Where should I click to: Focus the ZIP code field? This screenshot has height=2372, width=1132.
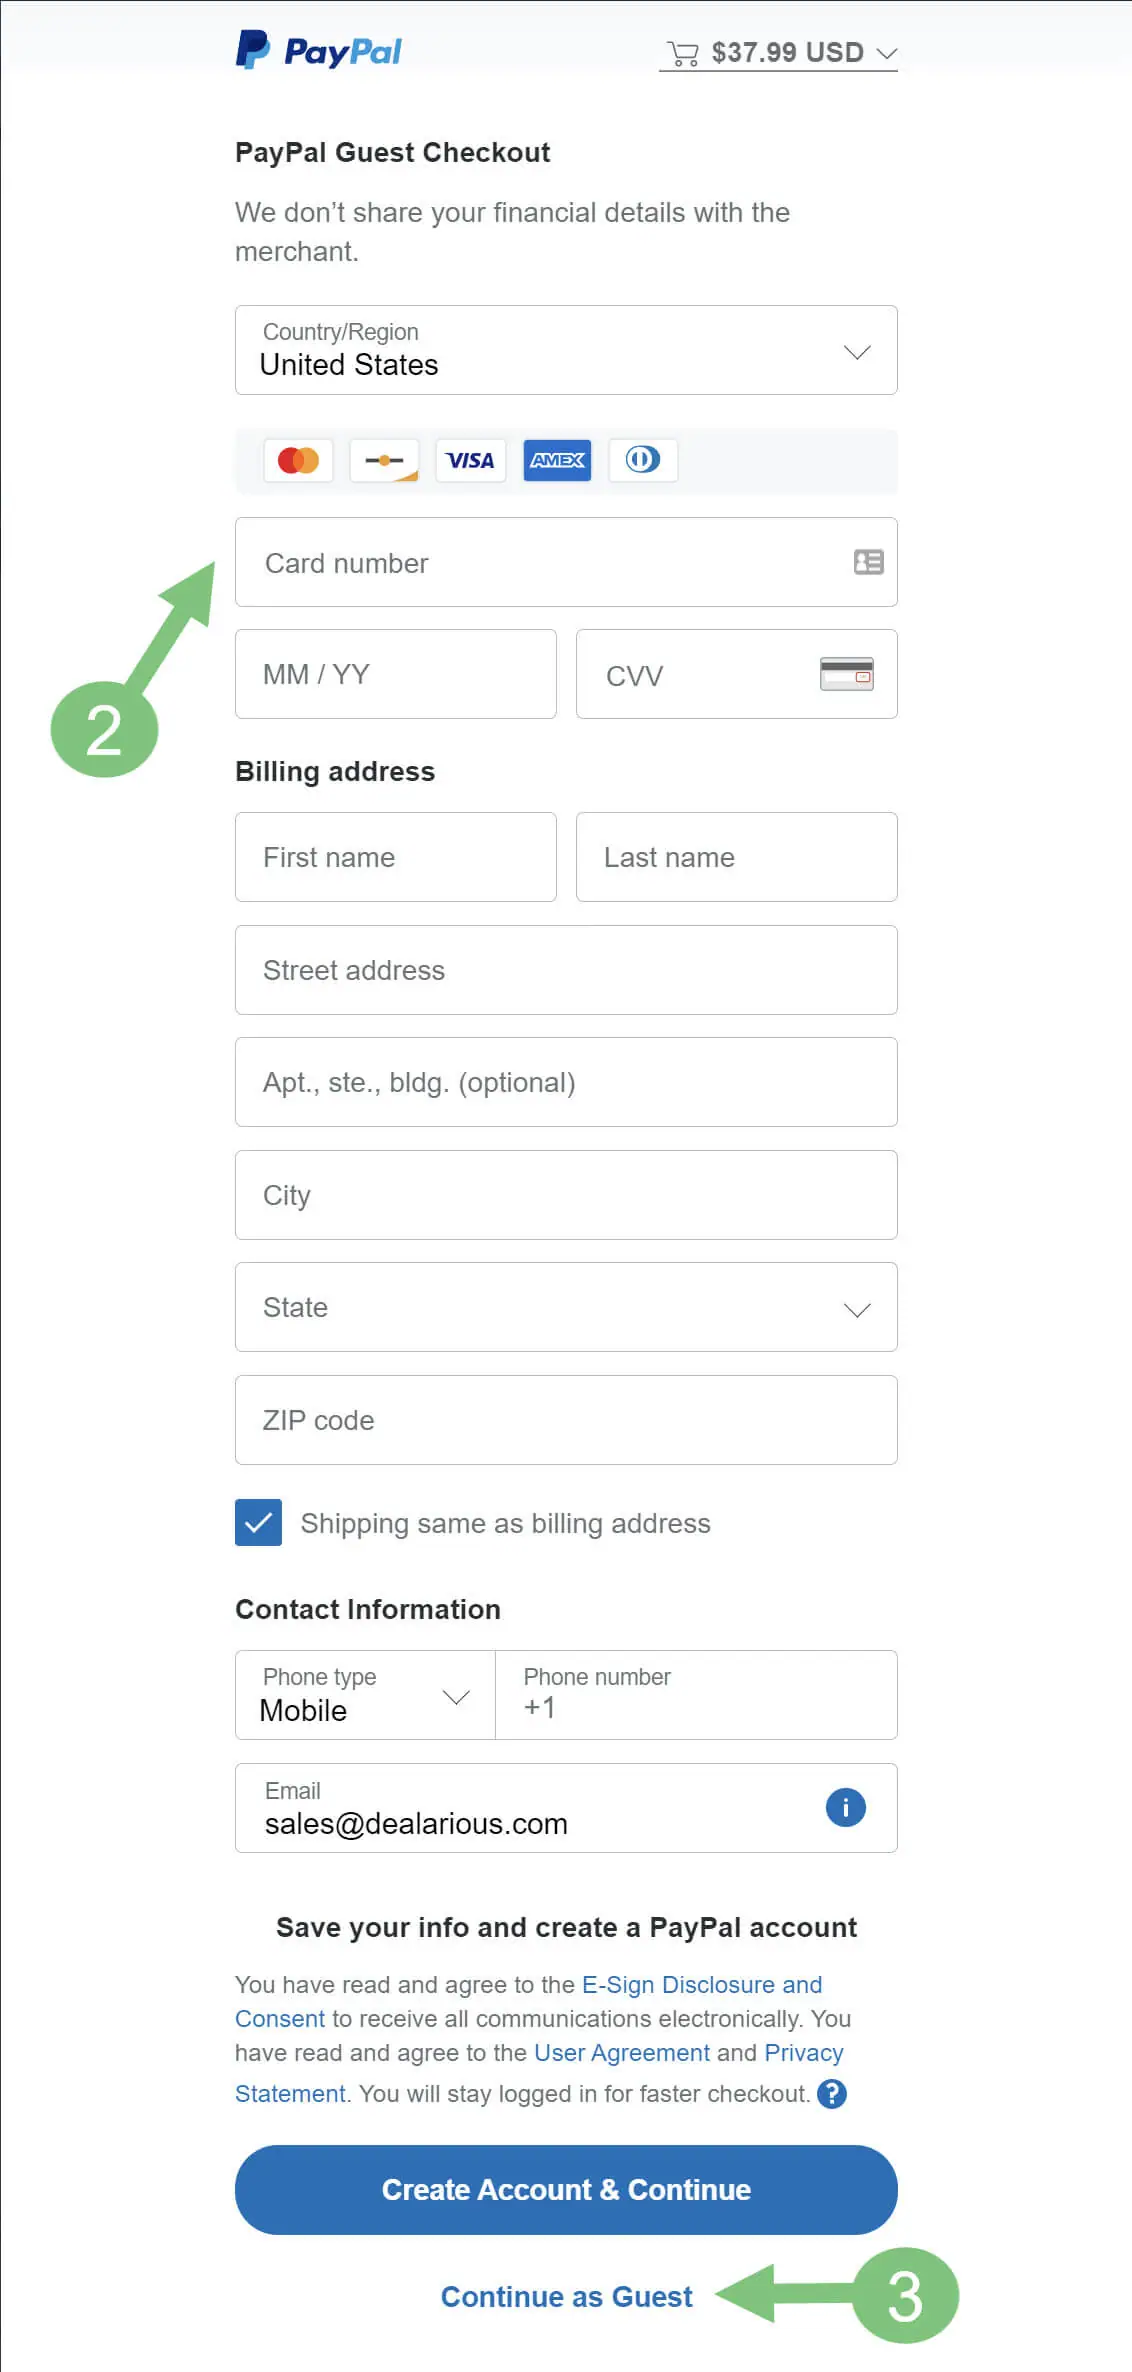[566, 1420]
